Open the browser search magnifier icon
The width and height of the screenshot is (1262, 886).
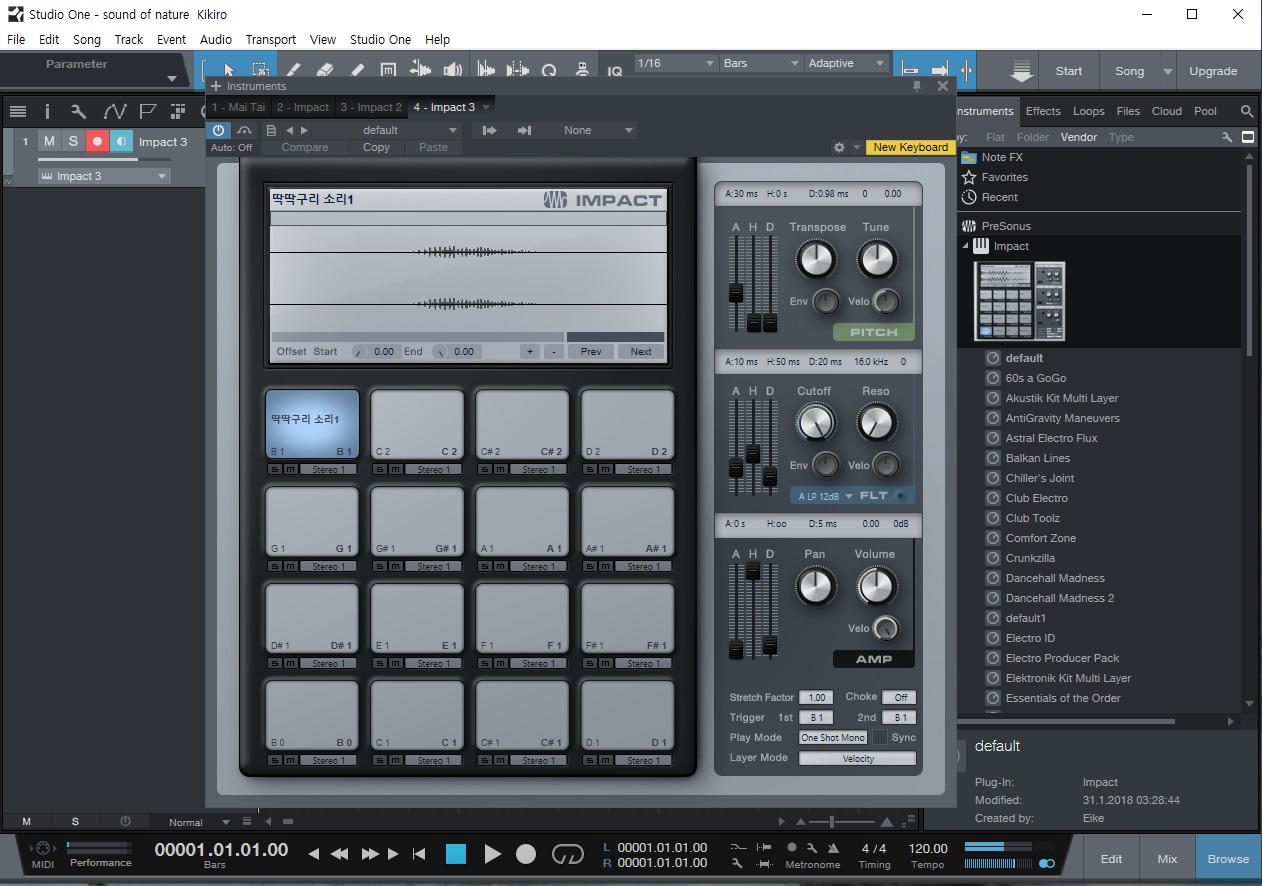tap(1247, 111)
